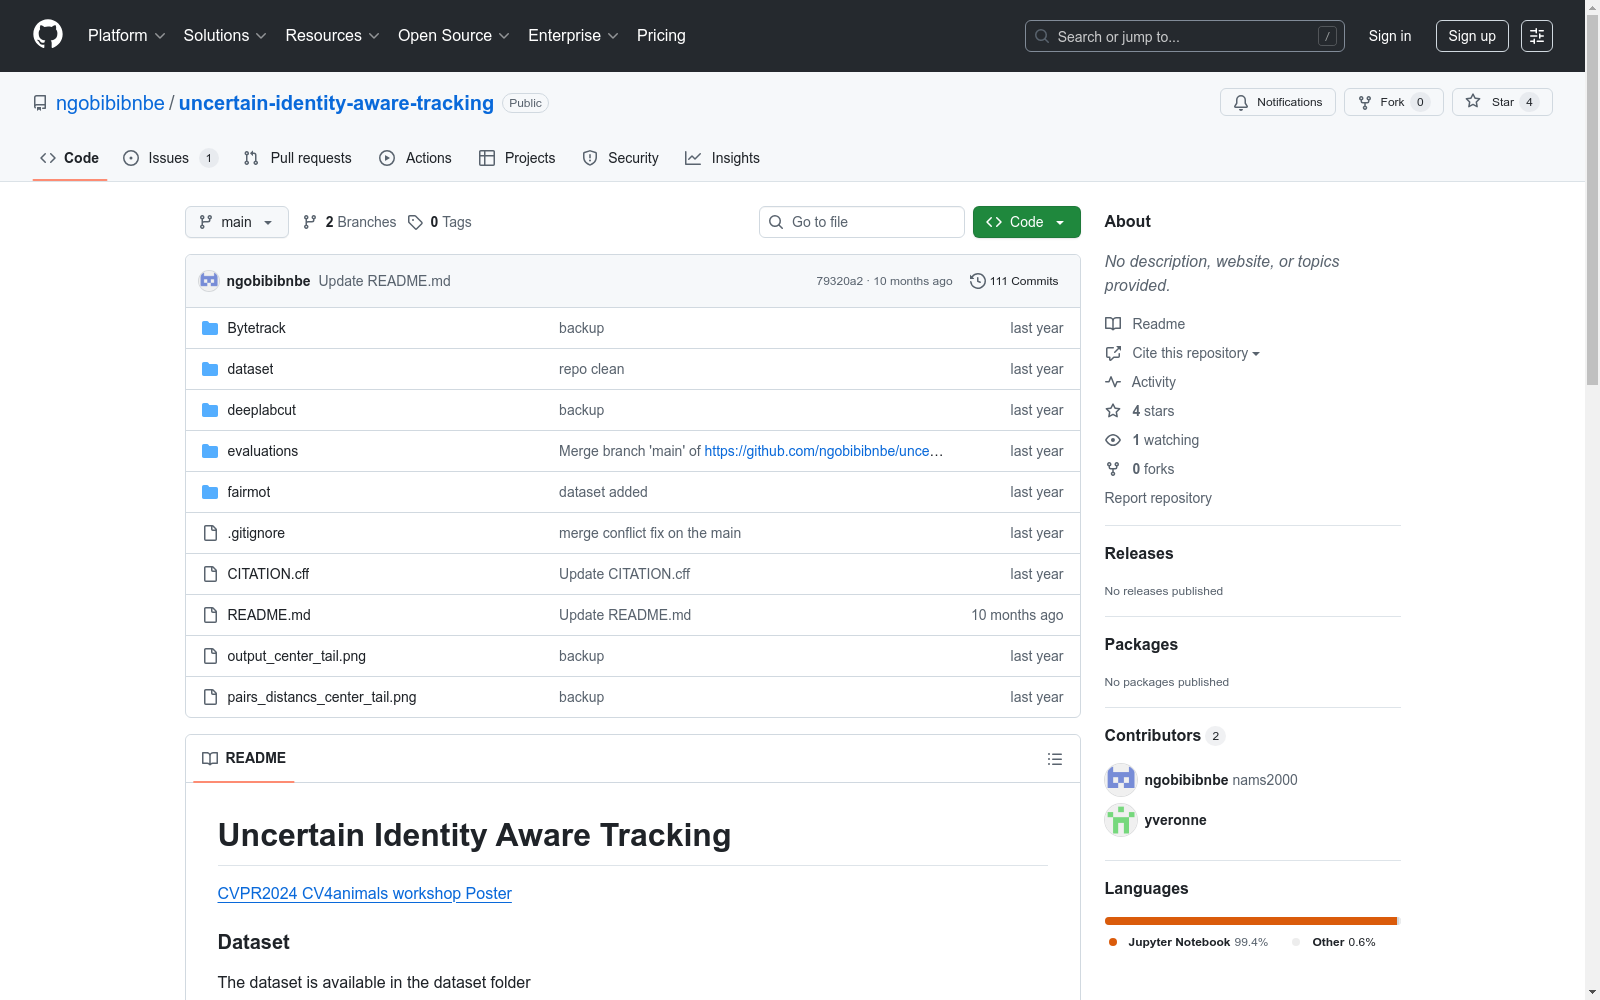This screenshot has height=1000, width=1600.
Task: Click the deeplabcut folder icon
Action: tap(210, 410)
